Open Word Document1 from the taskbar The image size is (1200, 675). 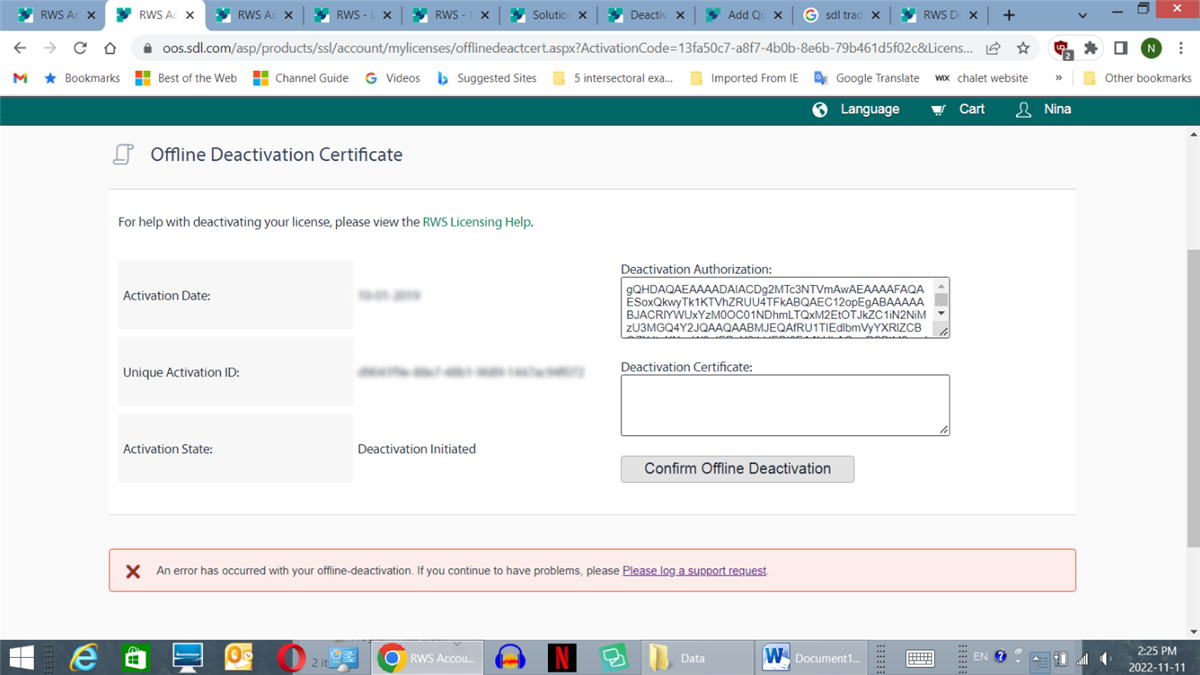click(812, 657)
